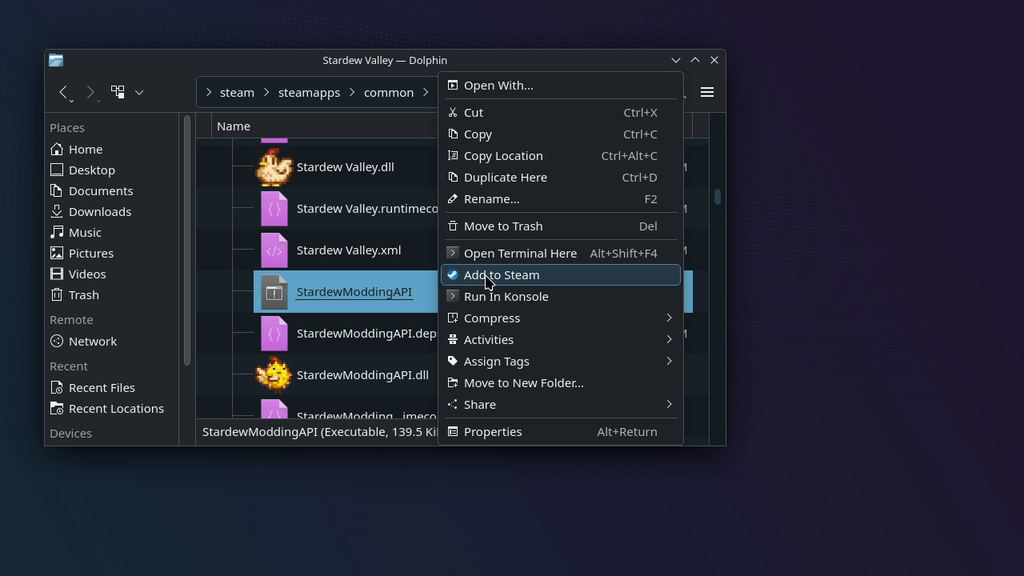Select the StardewModdingAPI executable icon
Screen dimensions: 1024x576
(x=274, y=292)
